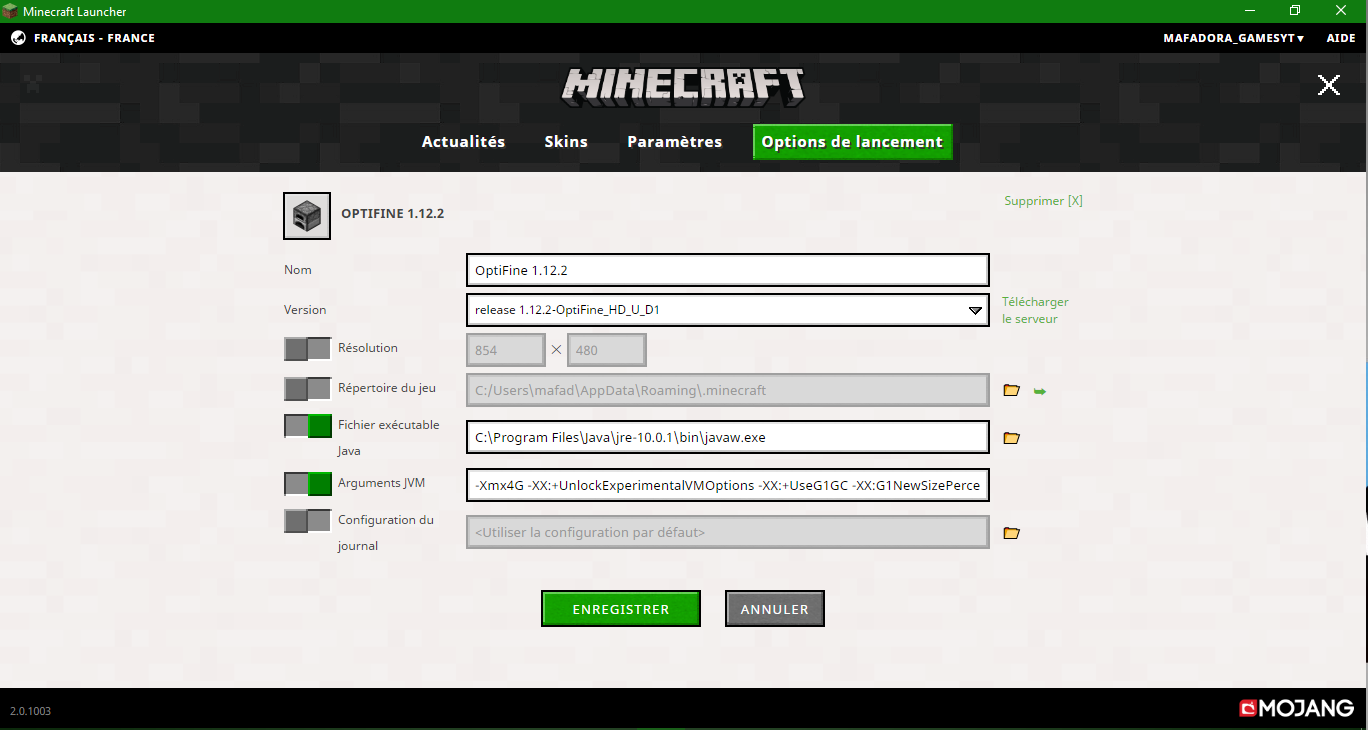Click the Supprimer [X] link
Screen dimensions: 1368x730
(x=1043, y=201)
